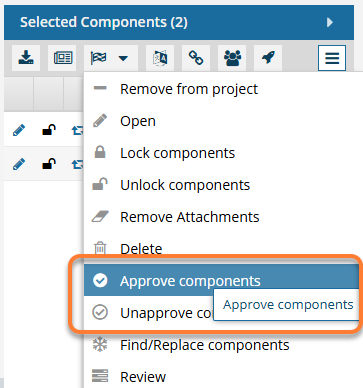Toggle the open padlock on the first row
The image size is (363, 388).
49,130
